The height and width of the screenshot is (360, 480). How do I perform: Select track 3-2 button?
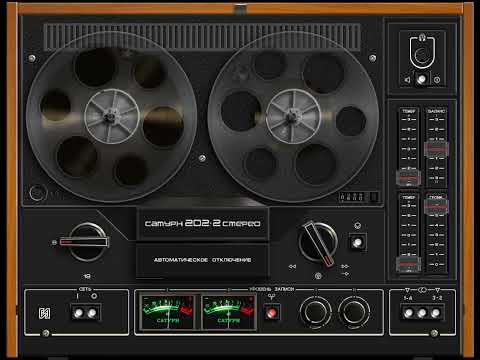tap(435, 313)
